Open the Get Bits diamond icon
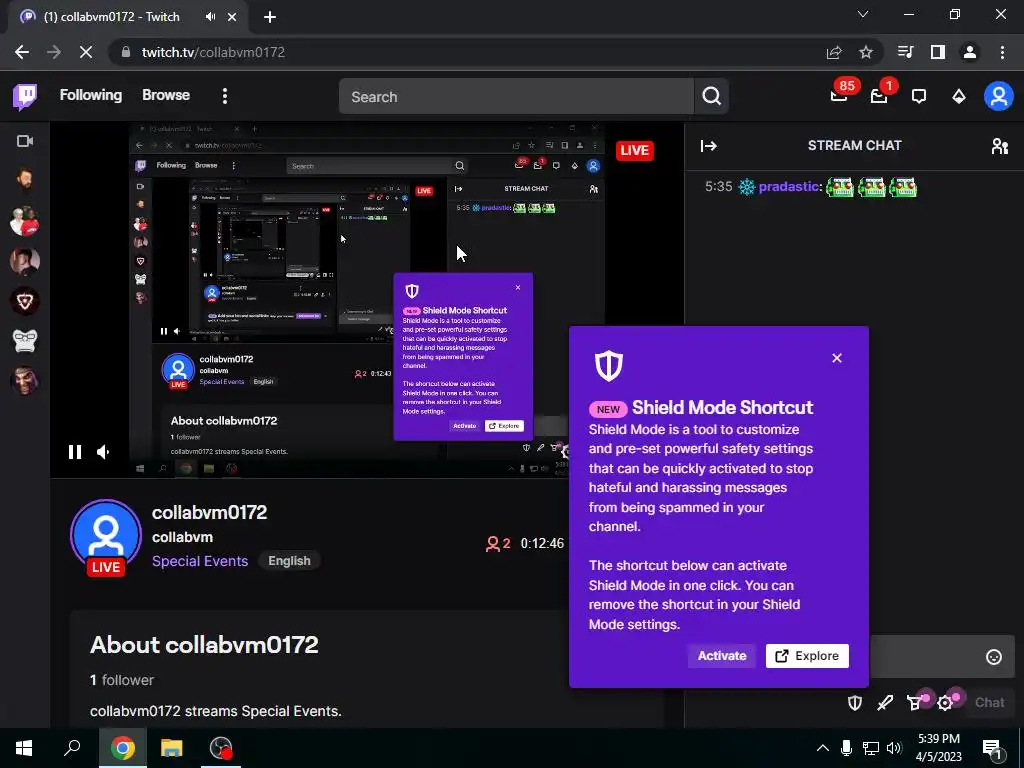 click(959, 97)
